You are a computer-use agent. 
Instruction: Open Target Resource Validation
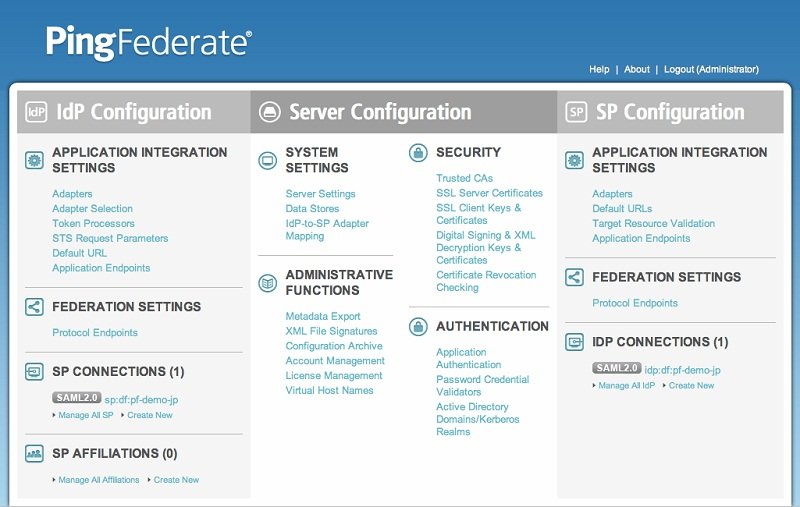point(653,223)
